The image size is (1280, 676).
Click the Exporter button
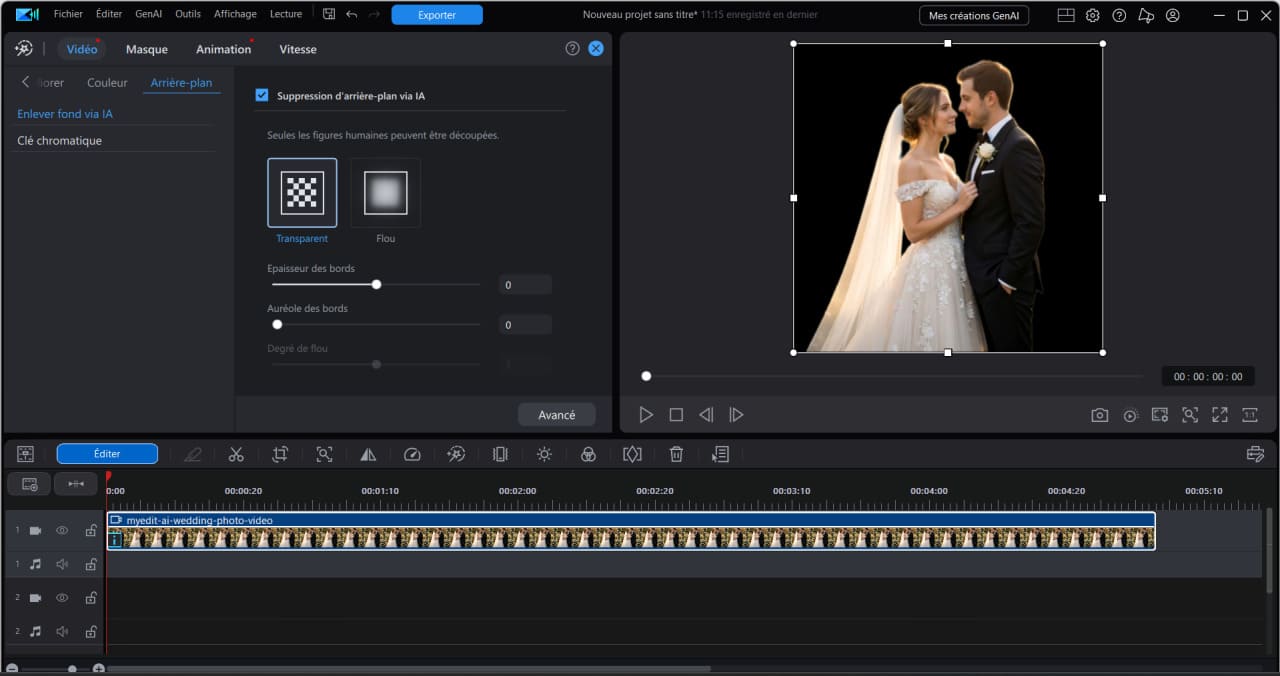437,15
